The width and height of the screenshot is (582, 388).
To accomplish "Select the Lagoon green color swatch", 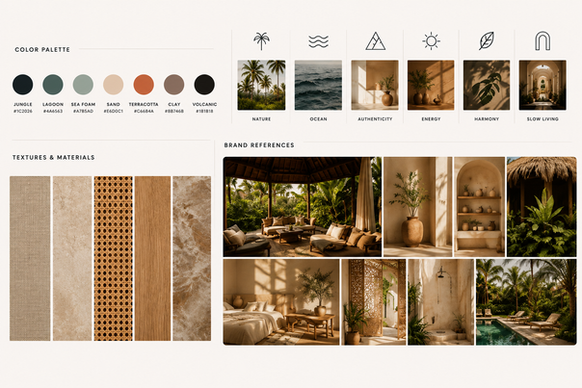I will (x=53, y=84).
